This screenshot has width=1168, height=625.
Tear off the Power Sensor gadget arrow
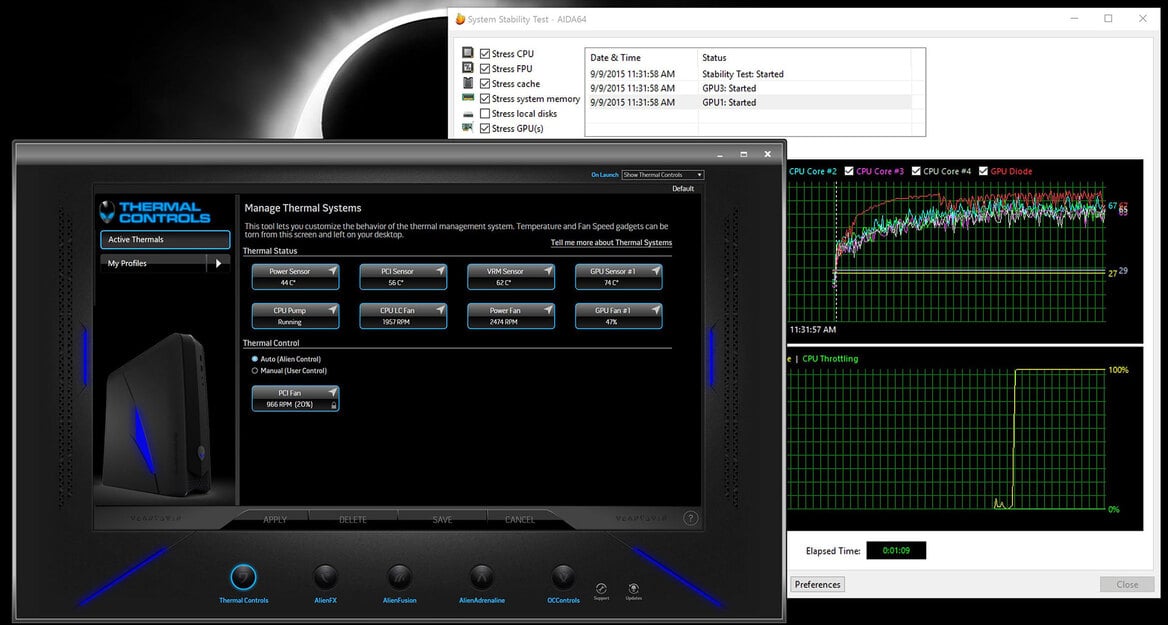coord(332,270)
